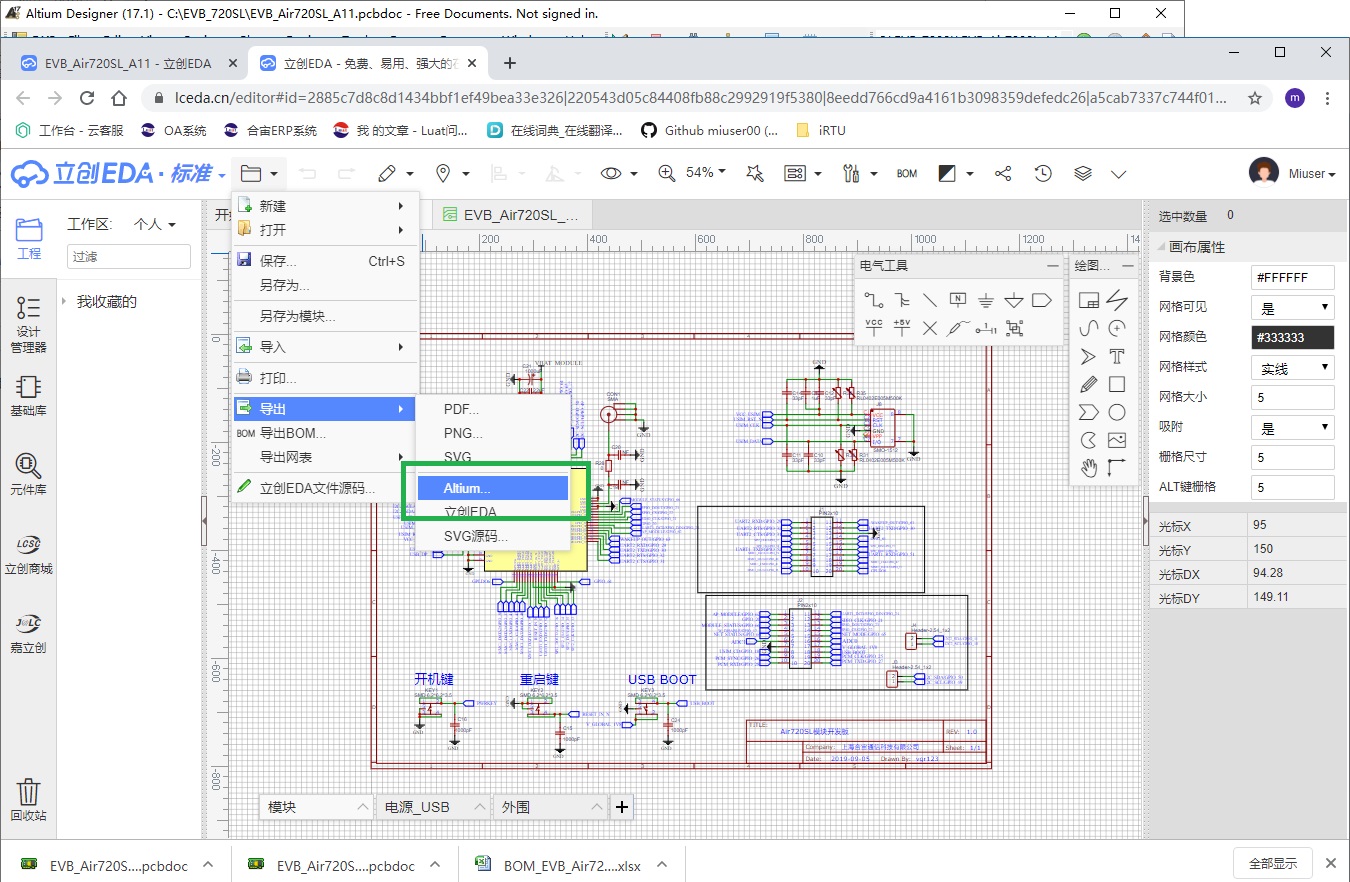Open the 网格可见 dropdown
The width and height of the screenshot is (1350, 882).
point(1293,307)
